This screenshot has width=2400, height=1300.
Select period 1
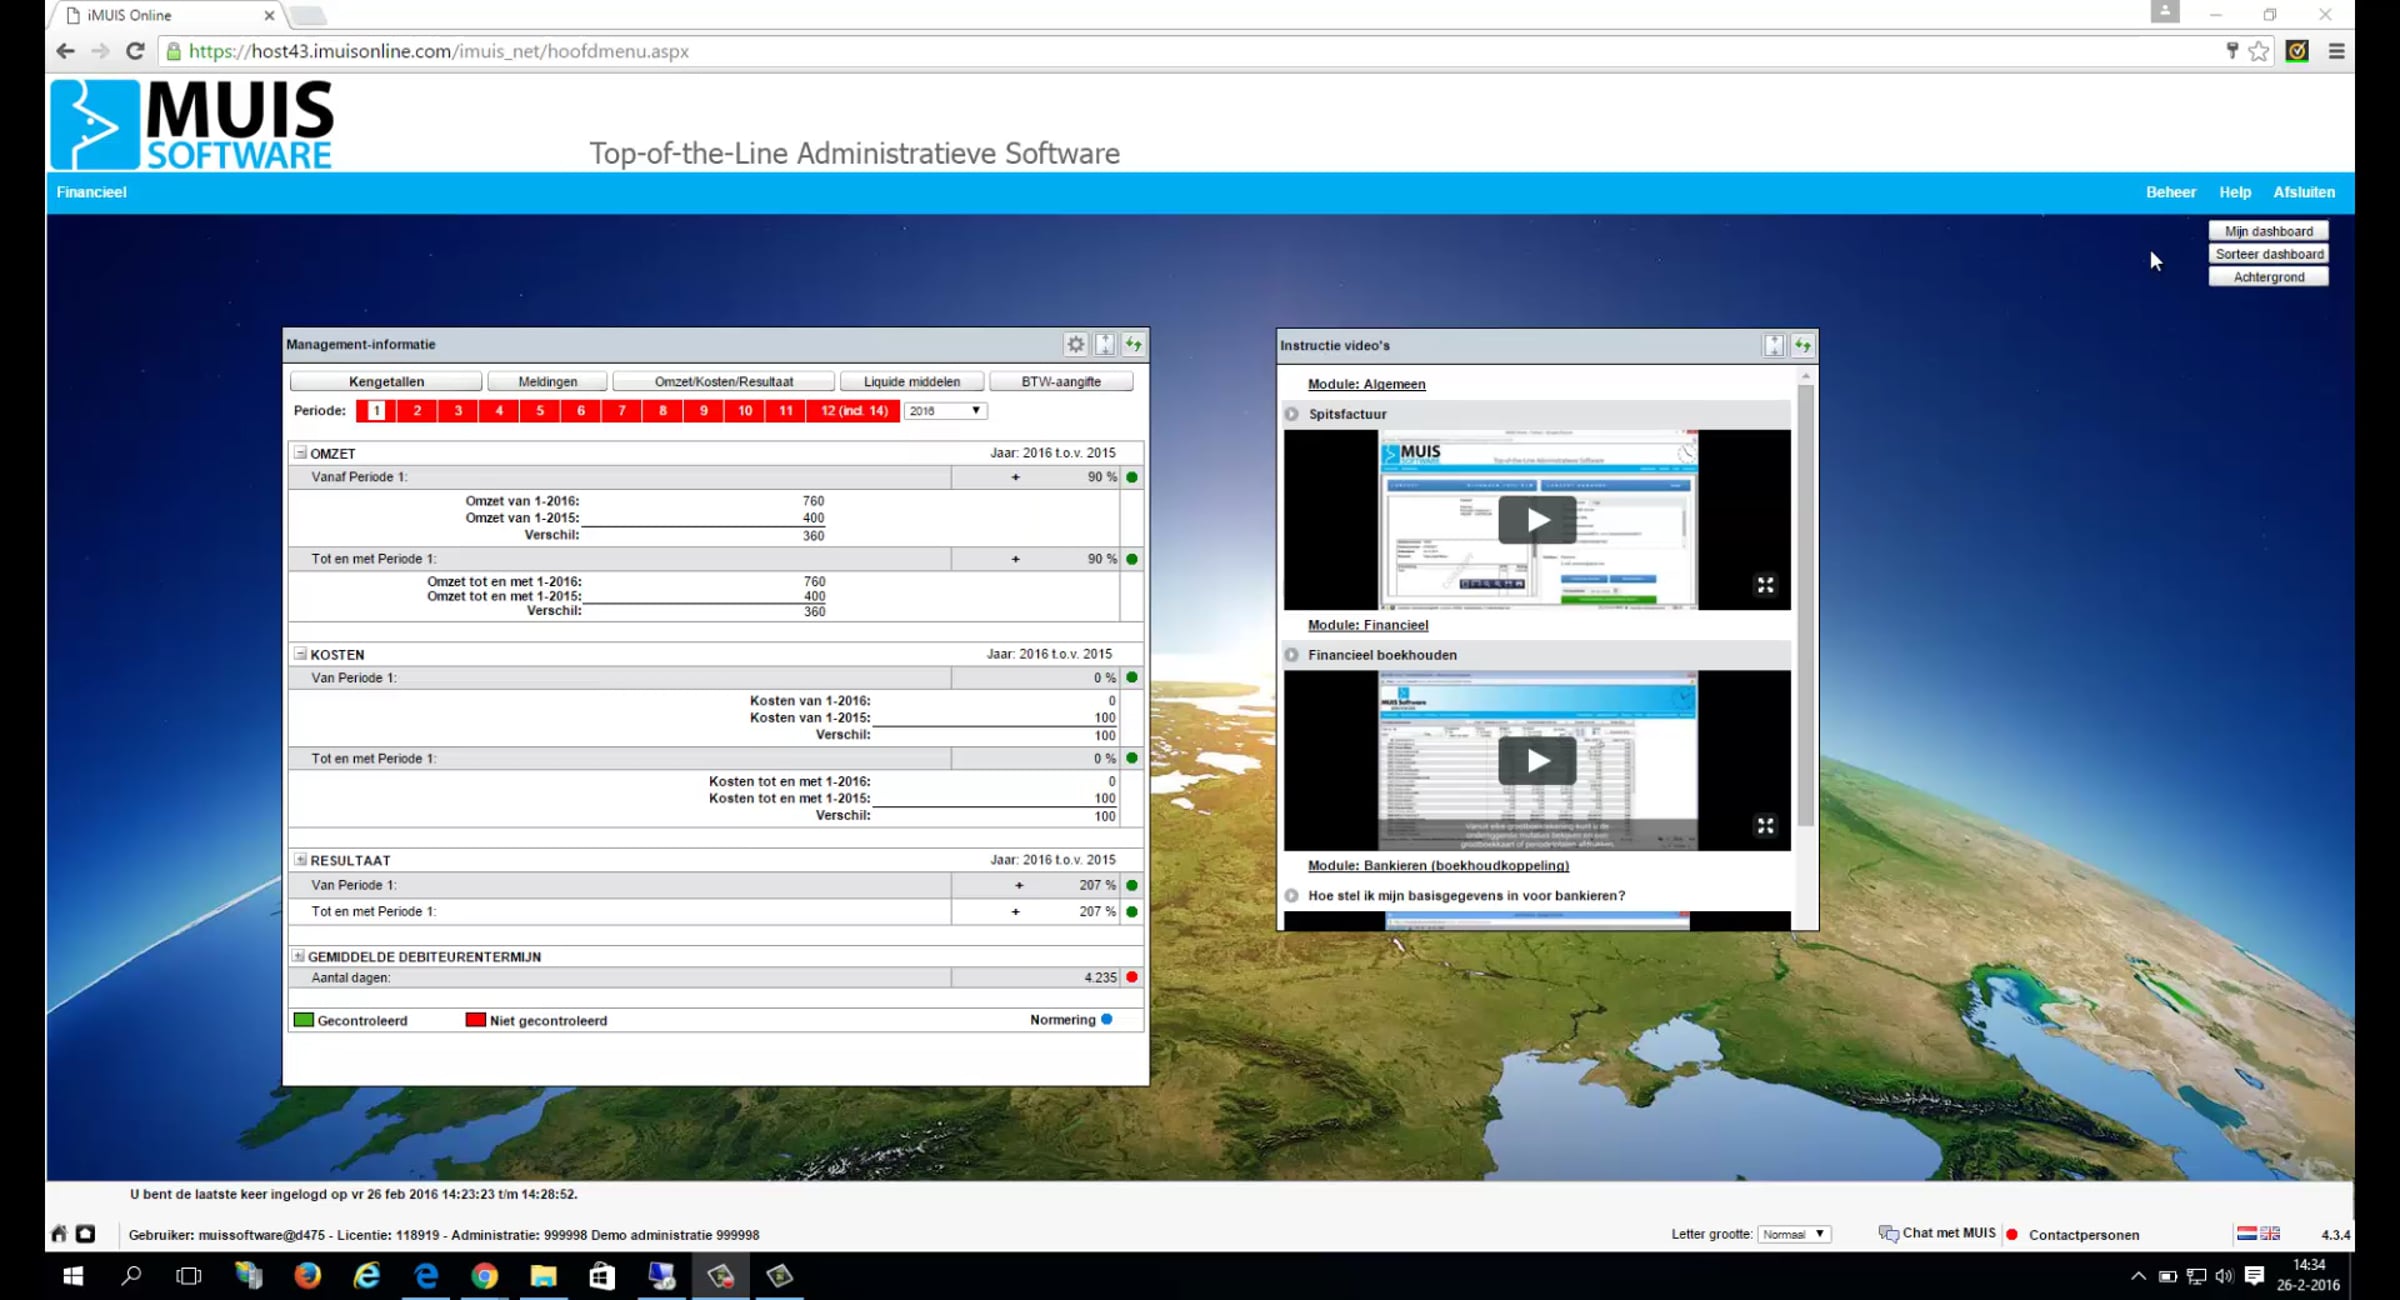(376, 410)
